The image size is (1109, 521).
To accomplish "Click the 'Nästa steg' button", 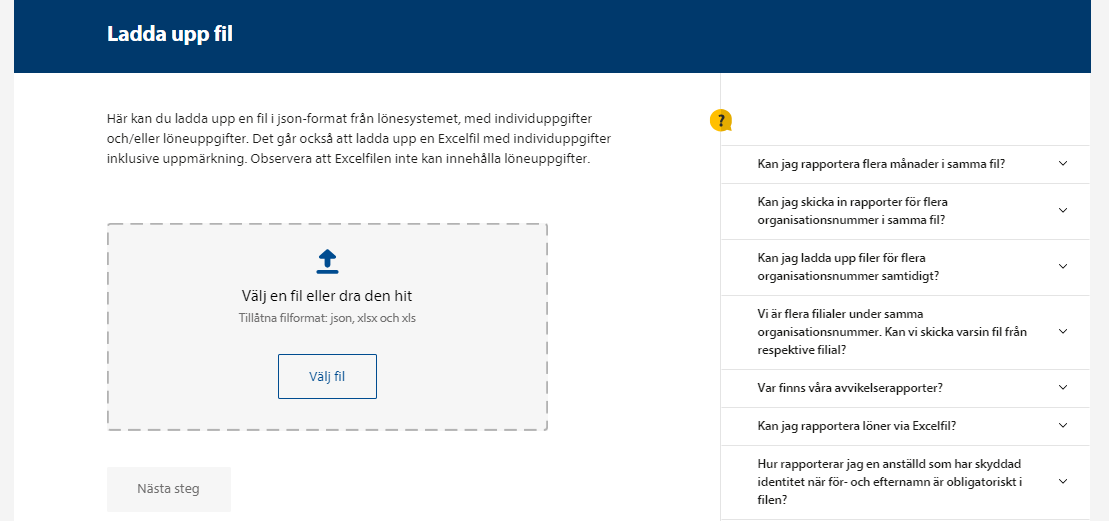I will (168, 489).
